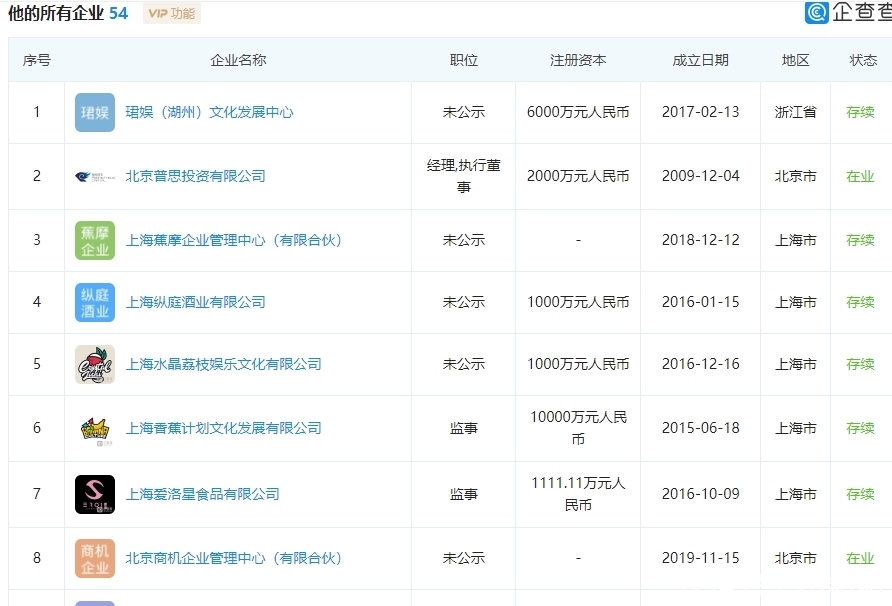Click the 珺娱 company logo icon
Viewport: 892px width, 606px height.
[x=94, y=112]
